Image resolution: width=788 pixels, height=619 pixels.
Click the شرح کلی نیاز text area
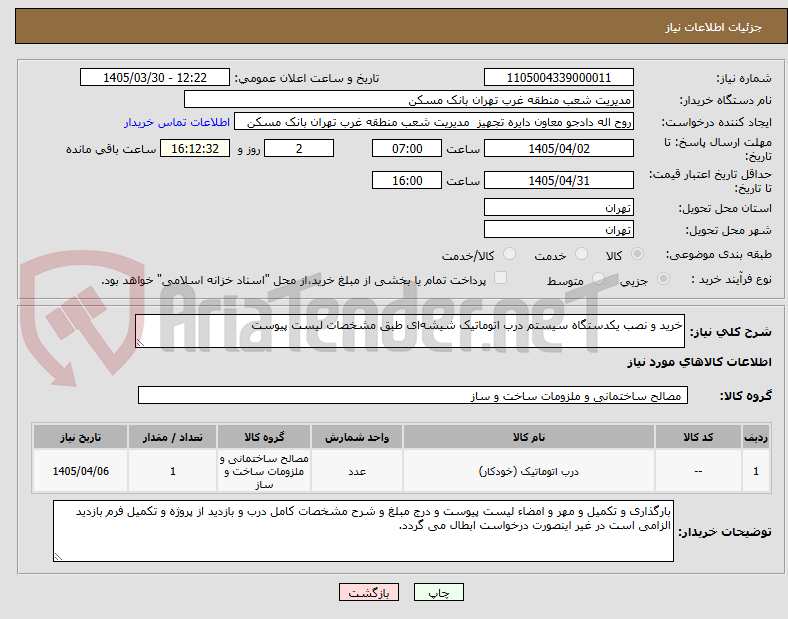tap(410, 331)
